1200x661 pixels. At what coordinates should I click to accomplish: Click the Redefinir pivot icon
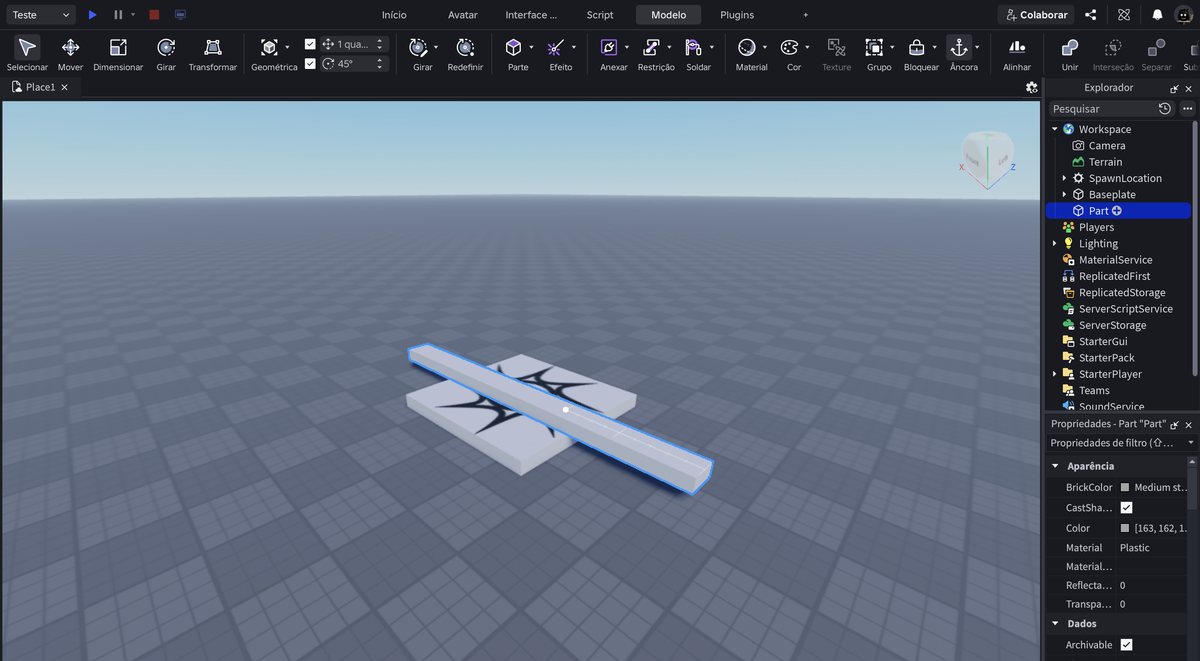pos(465,47)
